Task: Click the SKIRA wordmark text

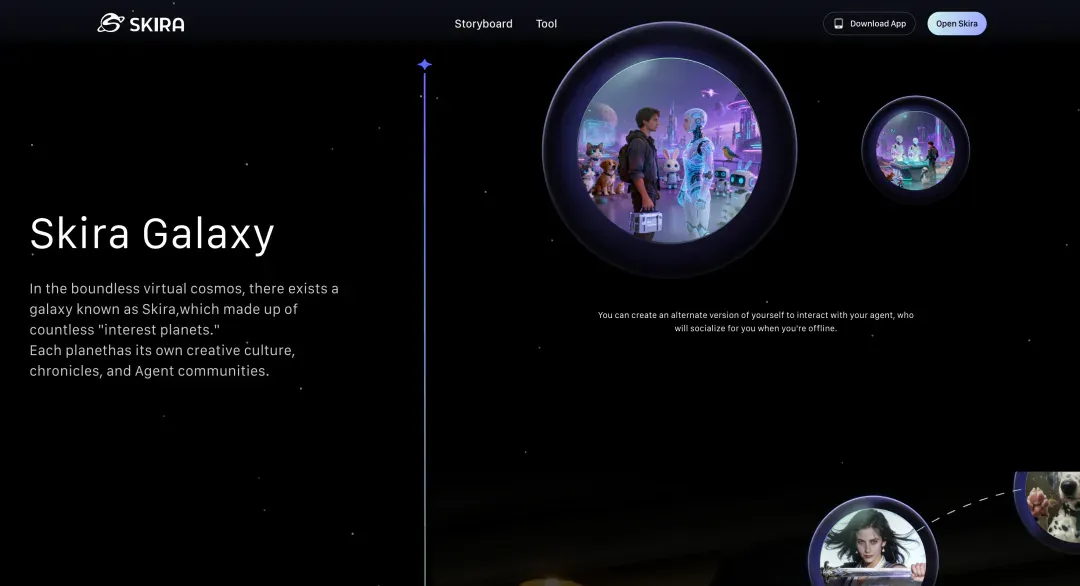Action: [x=157, y=25]
